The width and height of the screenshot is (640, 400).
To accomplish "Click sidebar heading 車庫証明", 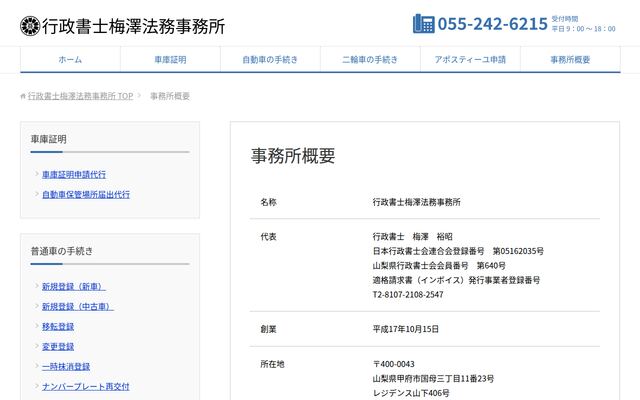I will coord(49,139).
